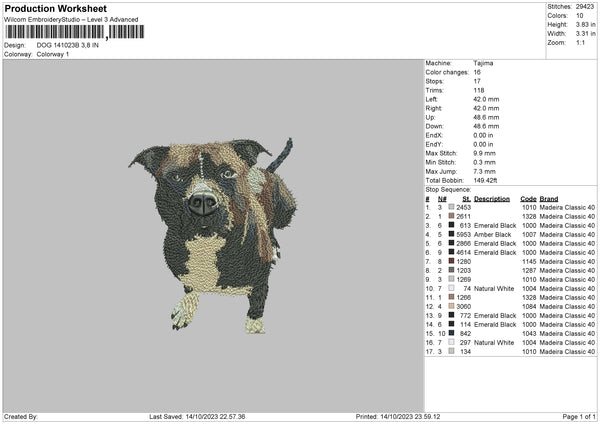Click the Stitches value 29423
The height and width of the screenshot is (424, 600).
click(x=585, y=8)
